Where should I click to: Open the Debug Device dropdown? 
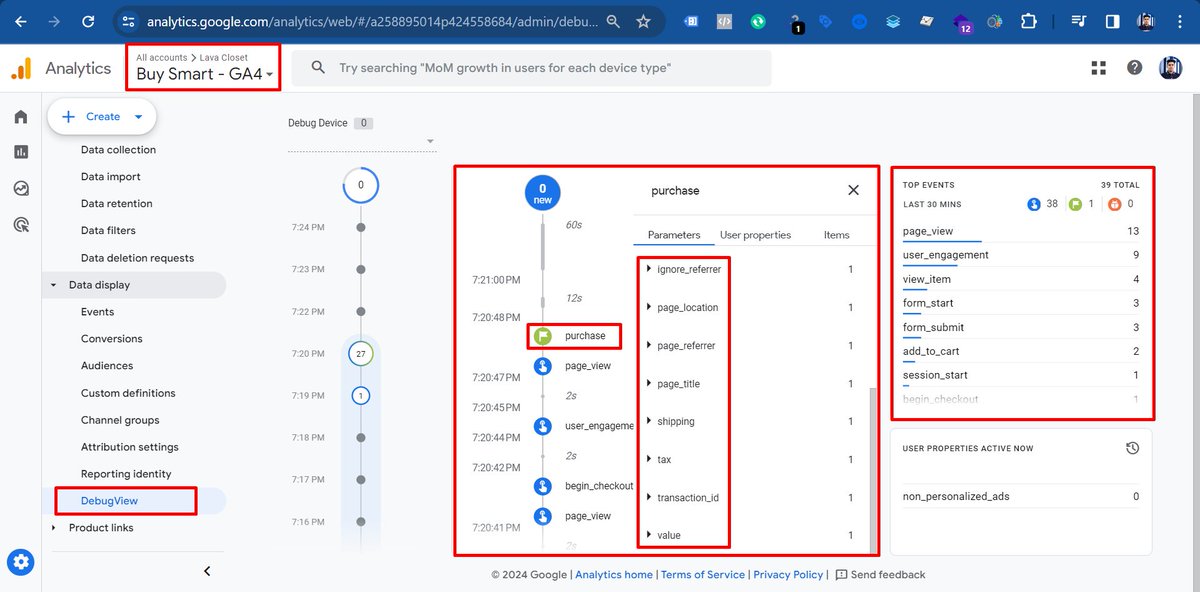point(361,141)
